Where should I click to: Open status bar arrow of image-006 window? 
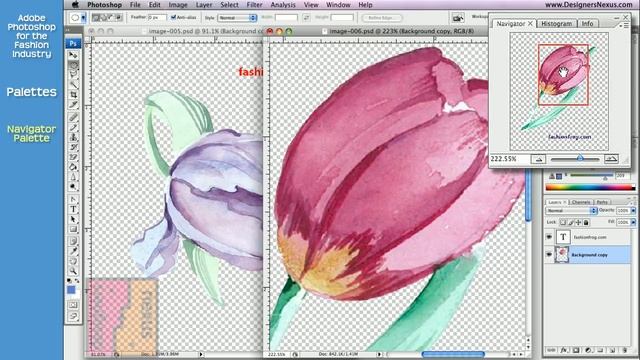[379, 354]
